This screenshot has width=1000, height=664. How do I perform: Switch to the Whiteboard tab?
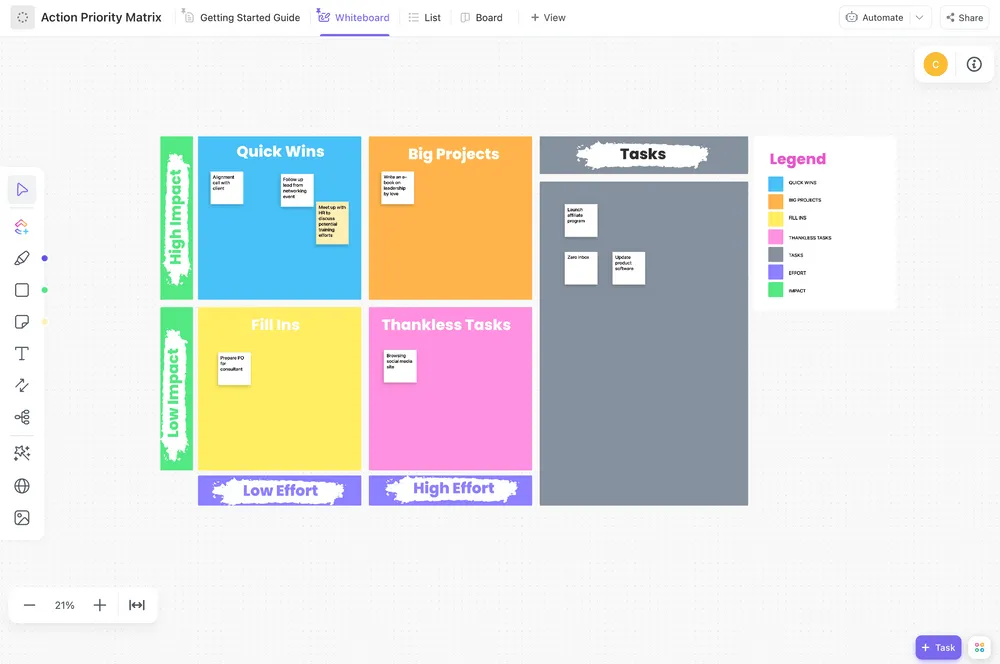(x=354, y=18)
